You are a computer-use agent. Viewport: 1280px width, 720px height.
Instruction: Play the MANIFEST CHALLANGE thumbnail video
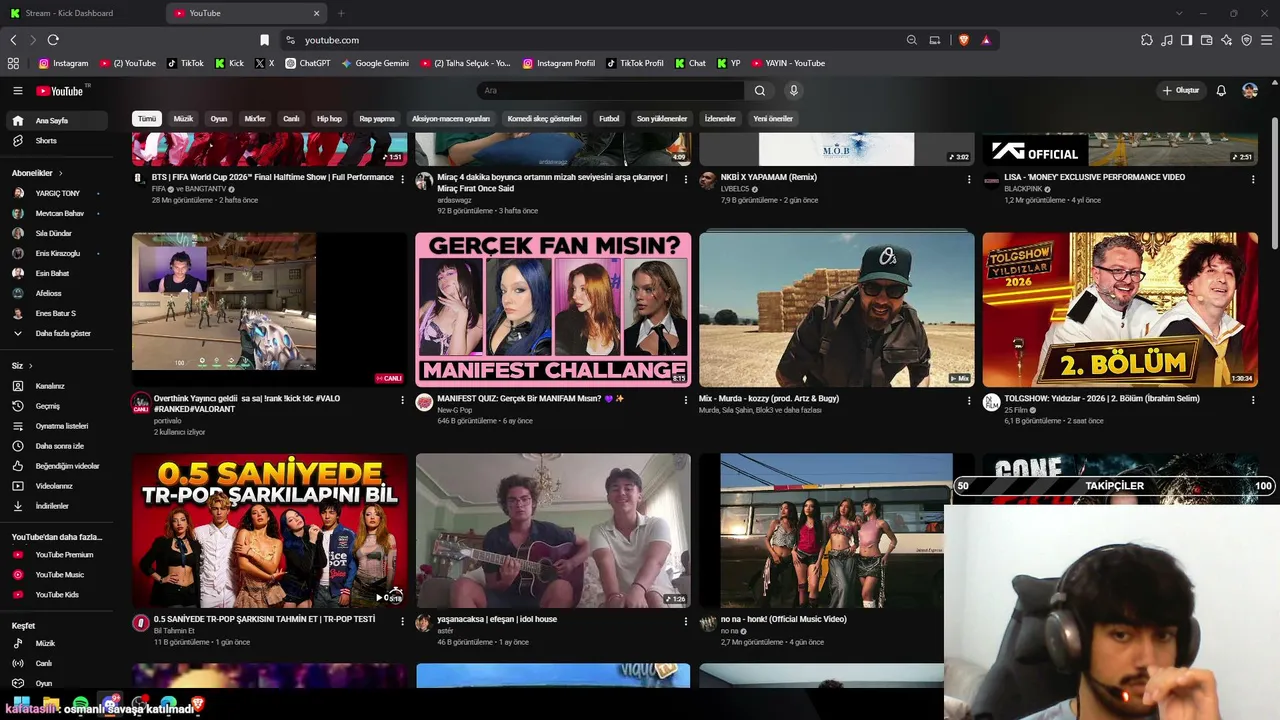(553, 310)
